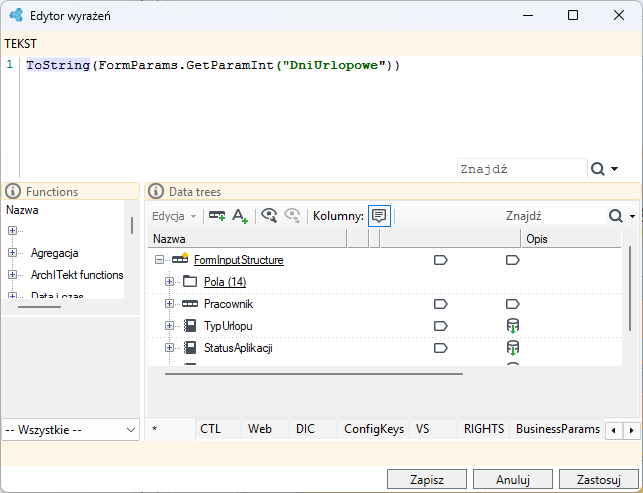Image resolution: width=643 pixels, height=493 pixels.
Task: Click the greyed eye search icon
Action: [x=292, y=215]
